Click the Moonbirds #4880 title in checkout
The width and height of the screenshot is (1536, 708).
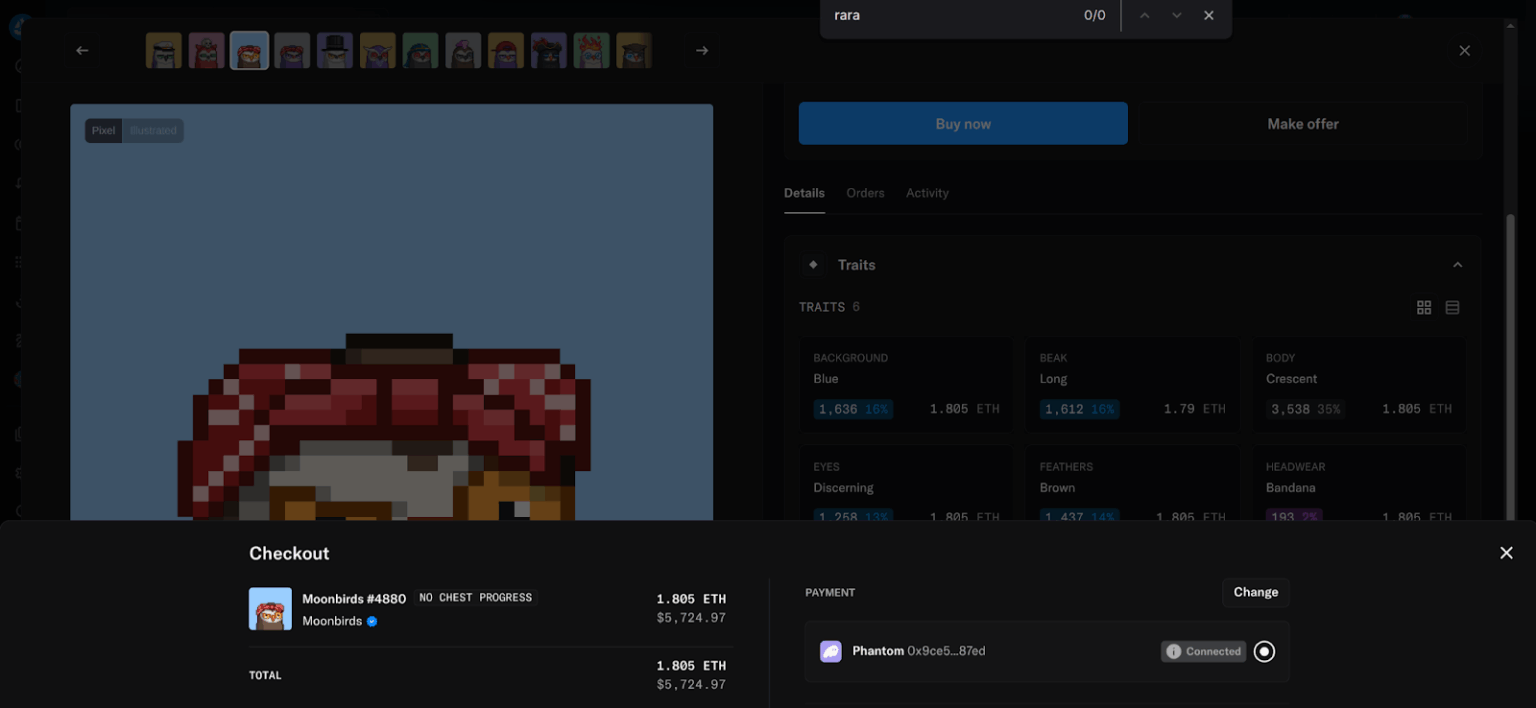pos(354,599)
